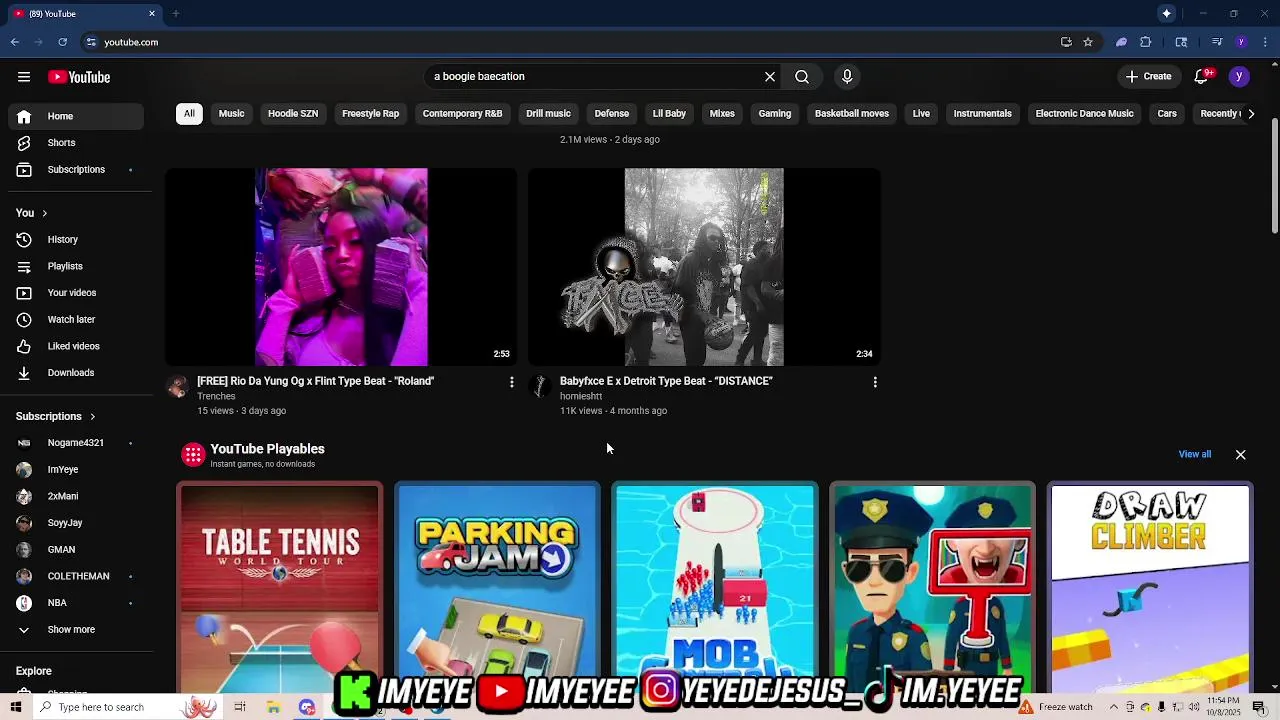The image size is (1280, 720).
Task: Select the Electronic Dance Music chip
Action: 1084,113
